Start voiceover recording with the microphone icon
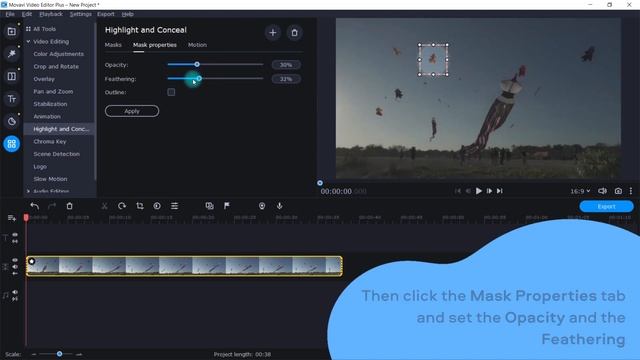 (280, 206)
